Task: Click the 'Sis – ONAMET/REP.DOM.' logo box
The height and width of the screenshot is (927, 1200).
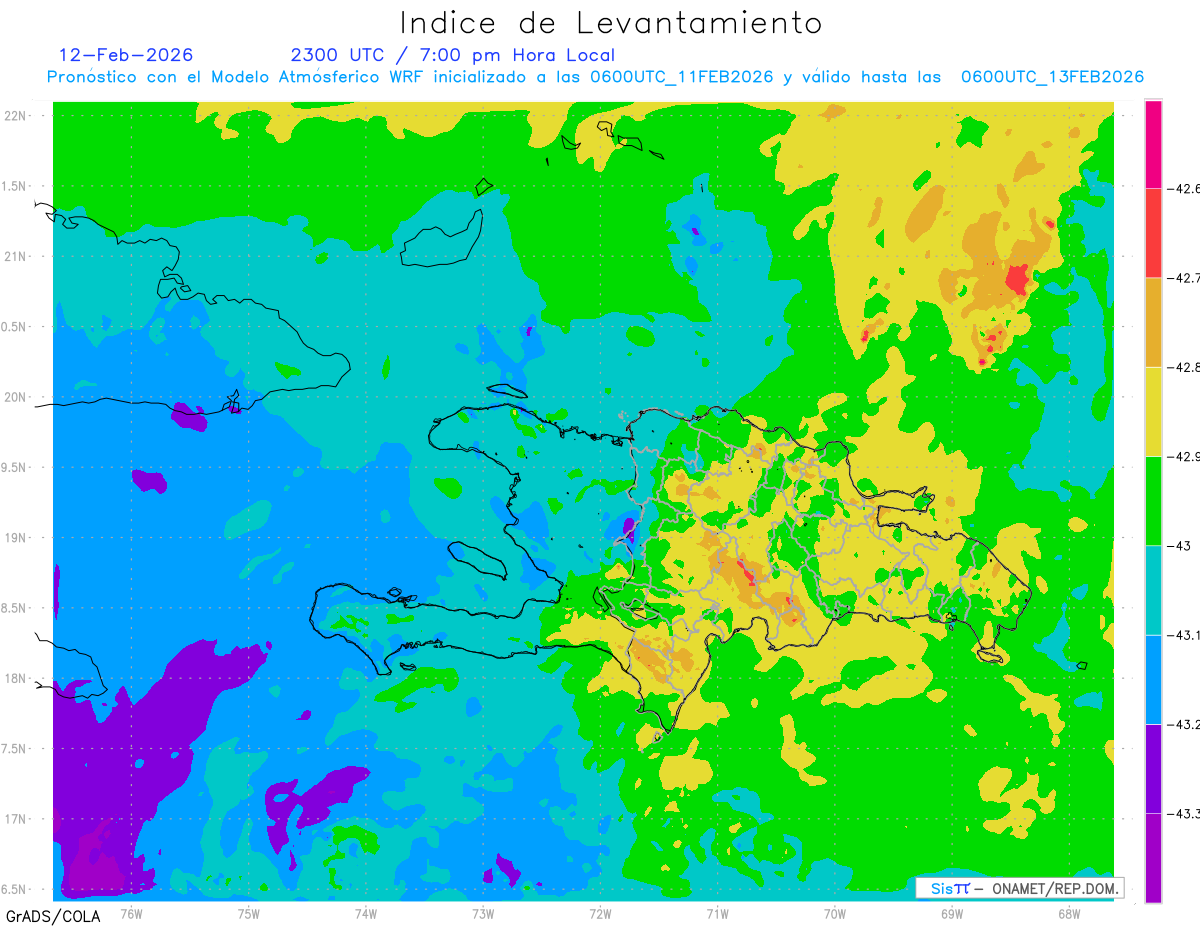Action: tap(1020, 888)
